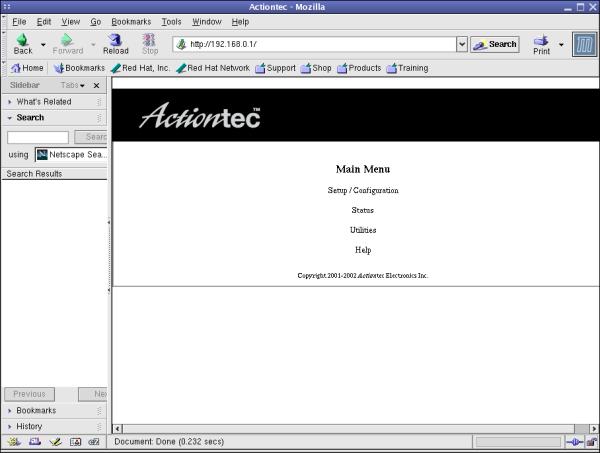Open the View menu

[71, 22]
